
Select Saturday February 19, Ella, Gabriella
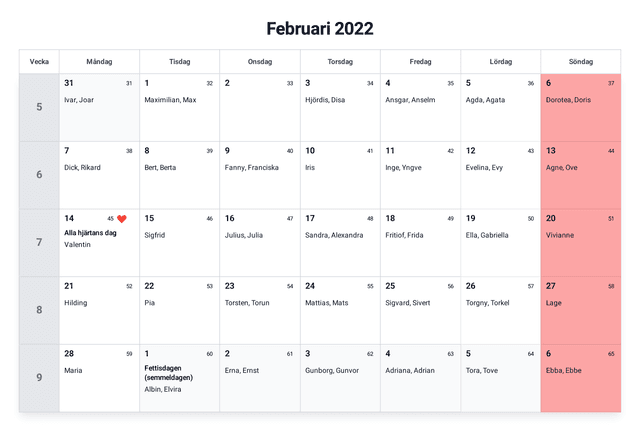point(500,242)
